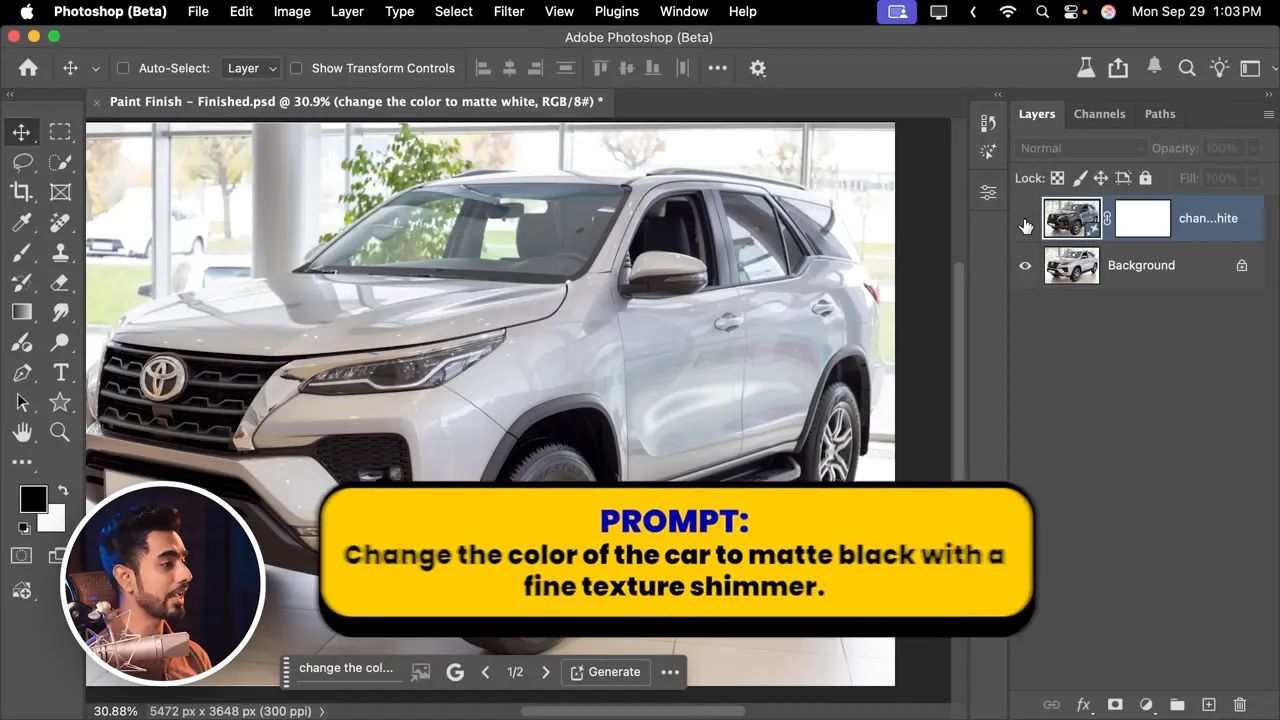The width and height of the screenshot is (1280, 720).
Task: Click the black foreground color swatch
Action: [32, 498]
